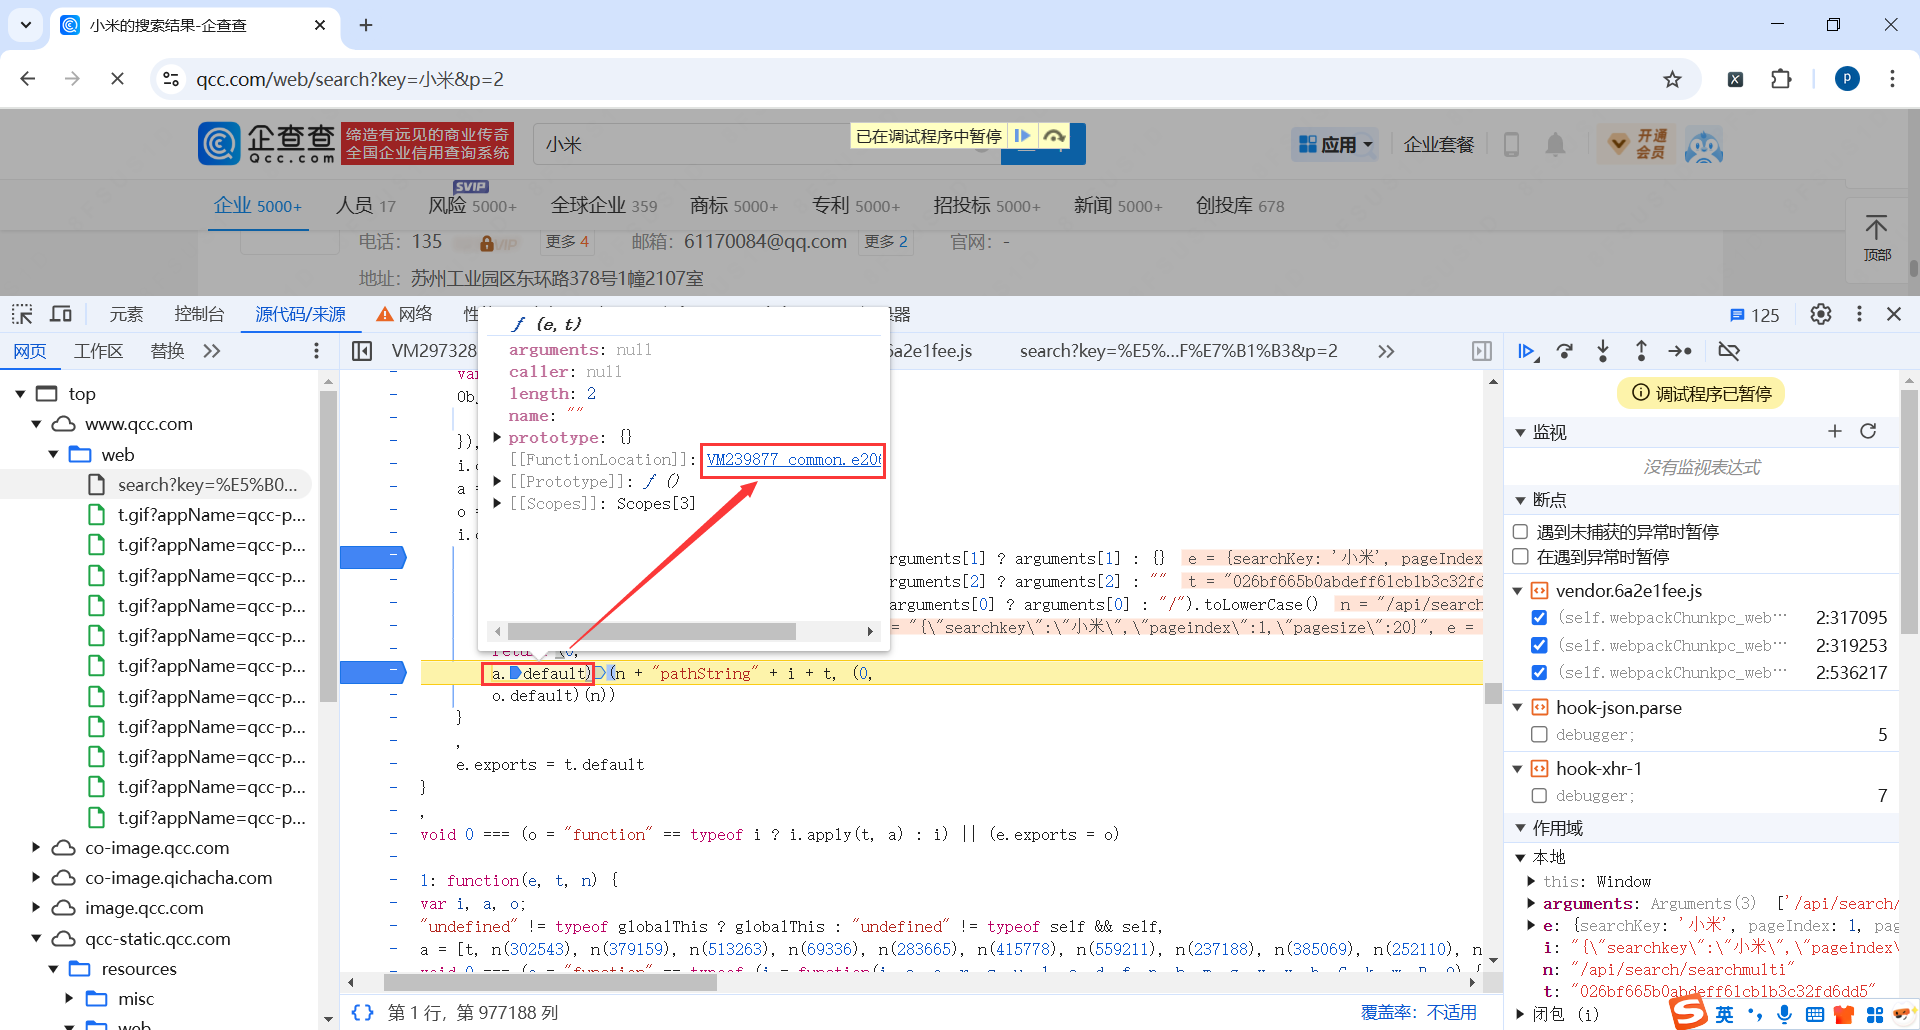Switch to the 网络 Network tab
Viewport: 1920px width, 1030px height.
pos(405,314)
